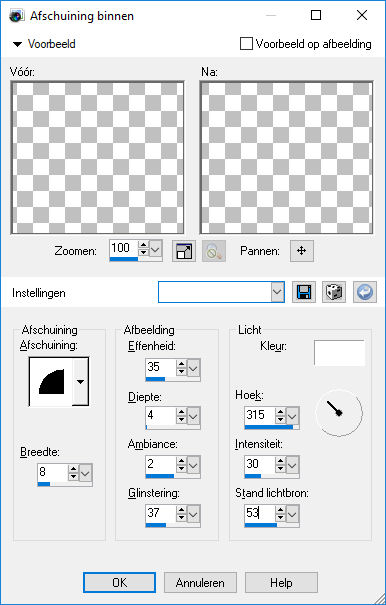Screen dimensions: 386x605
Task: Click the save preset floppy disk icon
Action: (304, 292)
